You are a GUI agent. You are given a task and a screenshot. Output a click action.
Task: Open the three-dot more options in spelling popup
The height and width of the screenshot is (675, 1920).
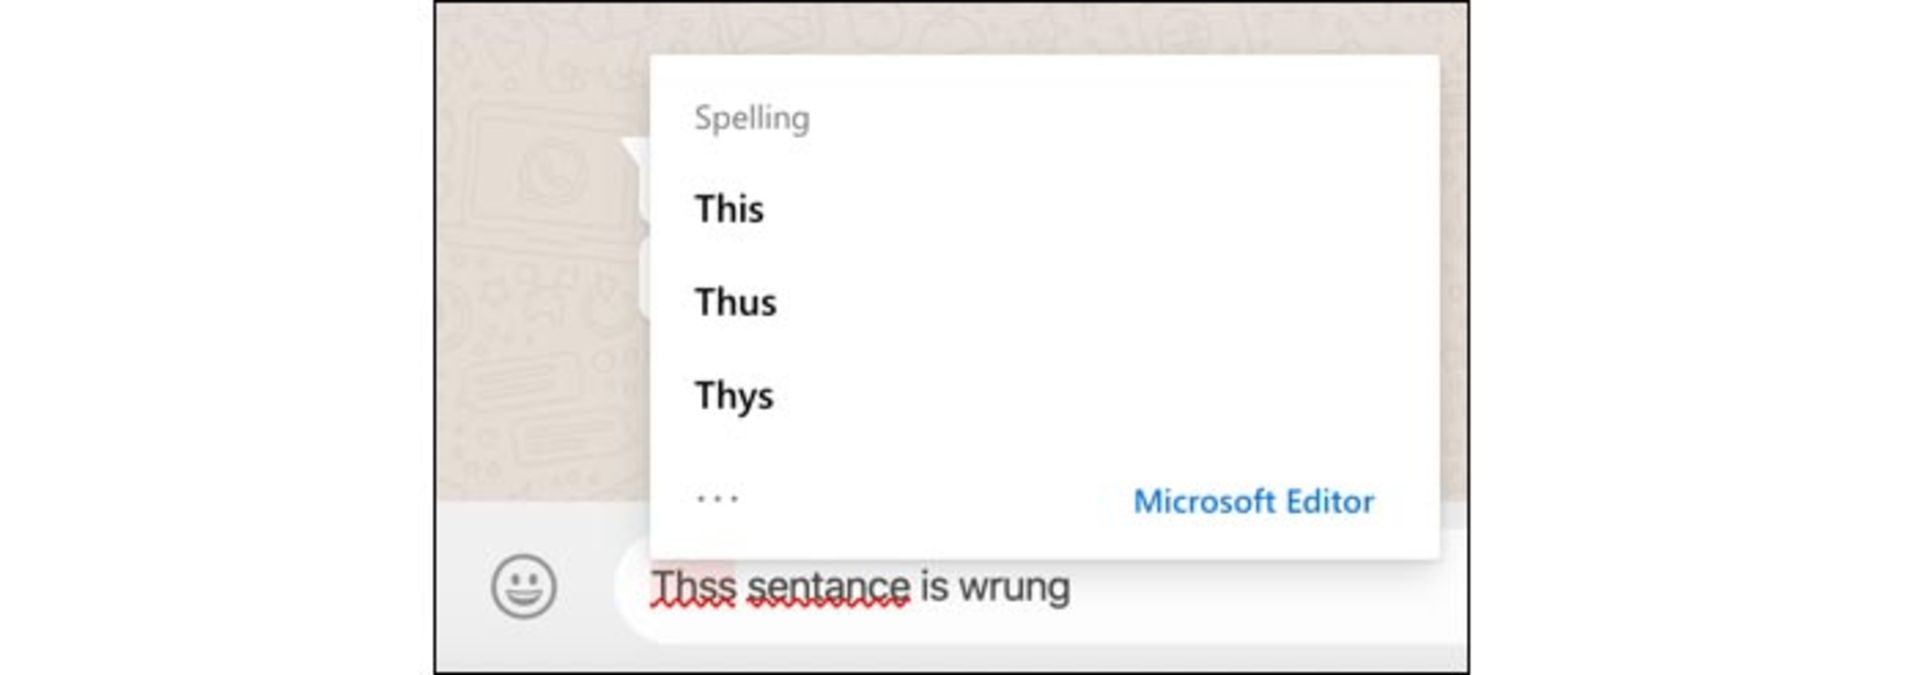pos(717,497)
